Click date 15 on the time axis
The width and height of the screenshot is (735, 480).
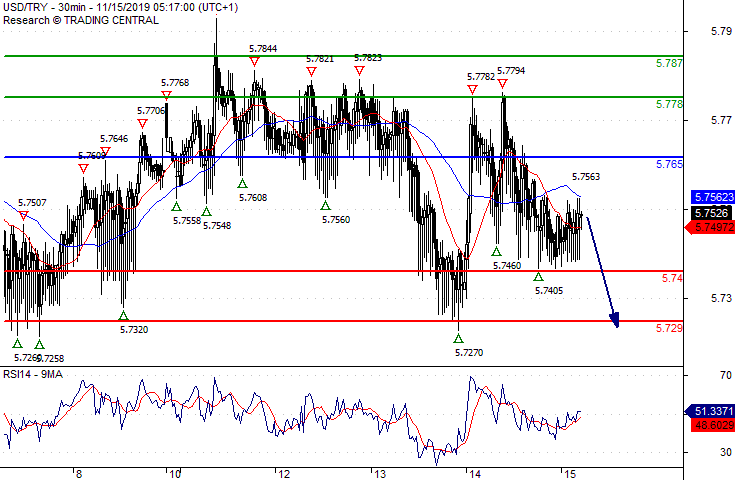pos(570,474)
